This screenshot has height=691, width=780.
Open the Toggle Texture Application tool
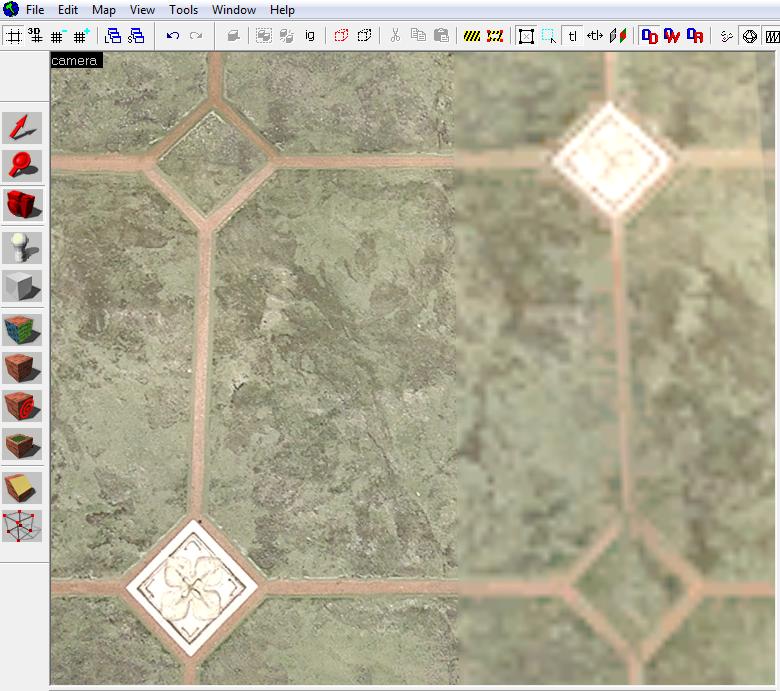tap(22, 329)
